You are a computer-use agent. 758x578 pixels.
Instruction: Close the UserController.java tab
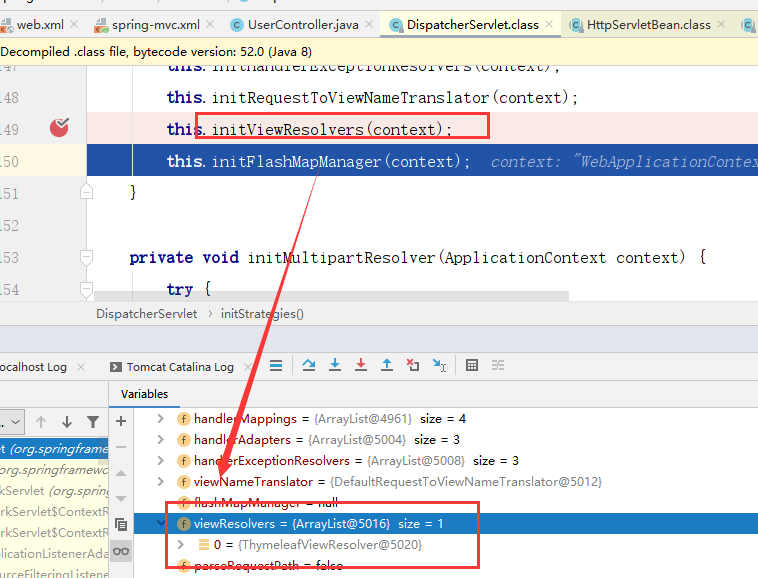(x=369, y=24)
